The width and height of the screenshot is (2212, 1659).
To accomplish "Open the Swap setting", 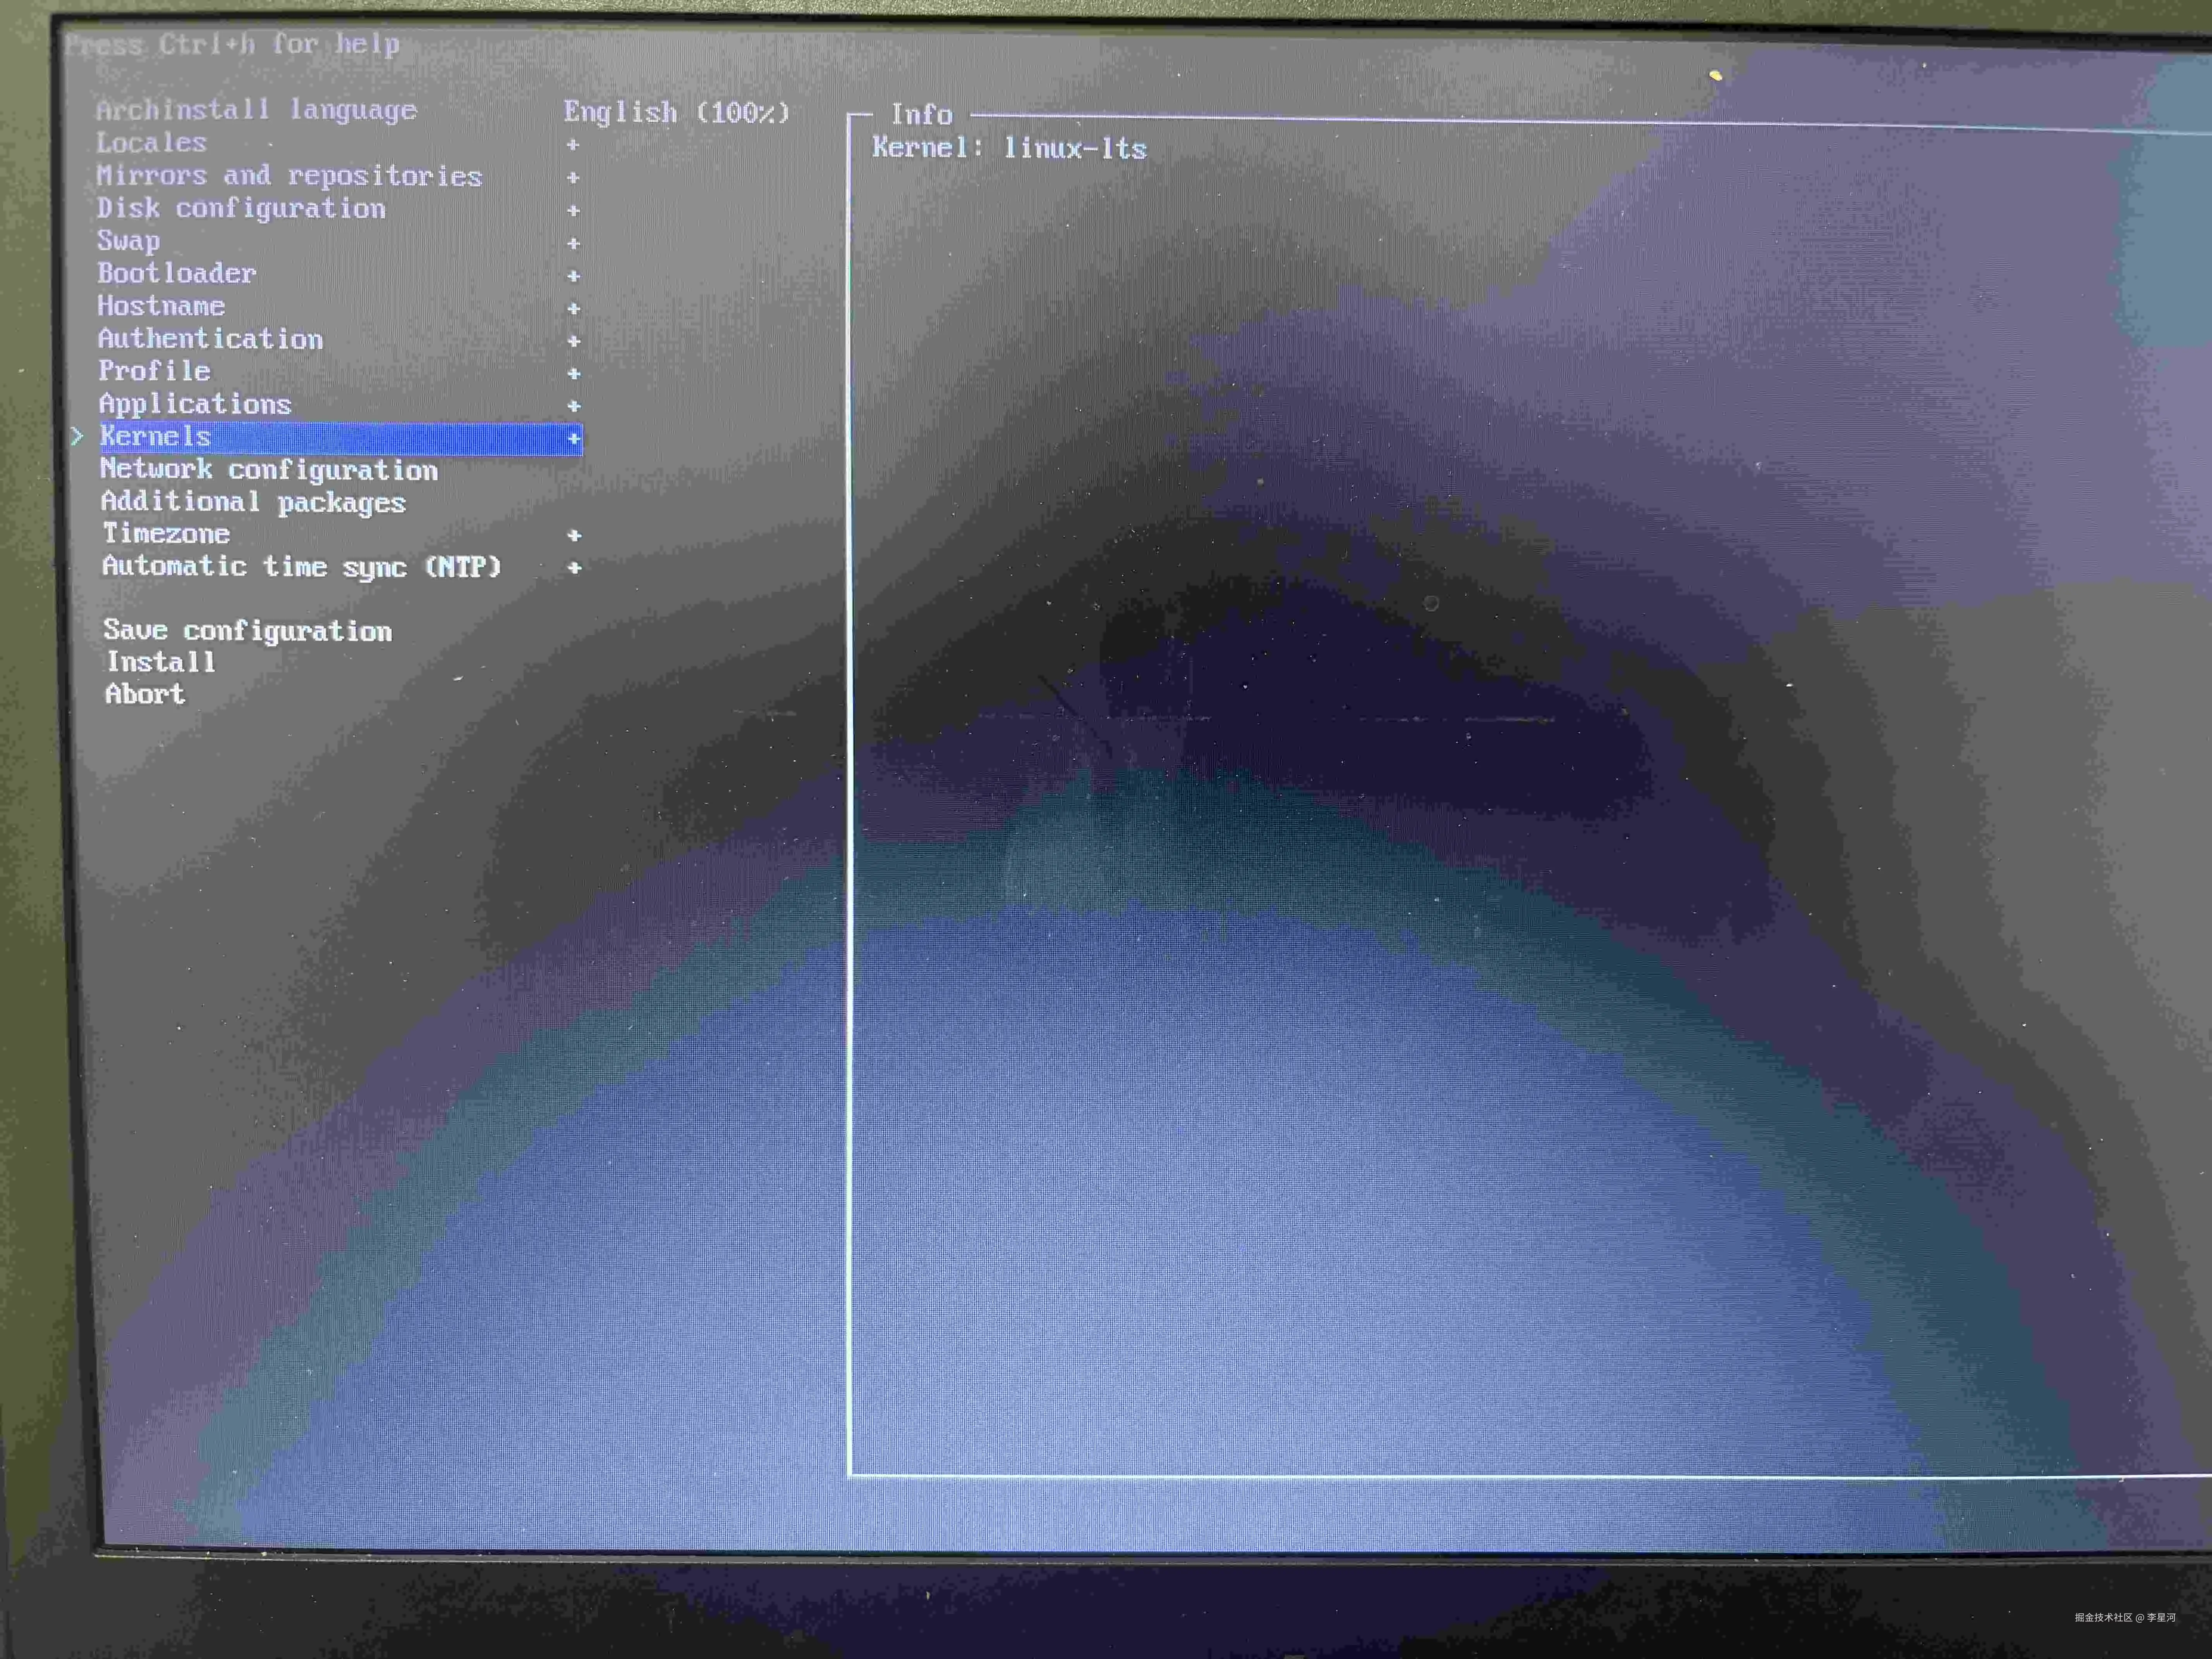I will point(128,241).
